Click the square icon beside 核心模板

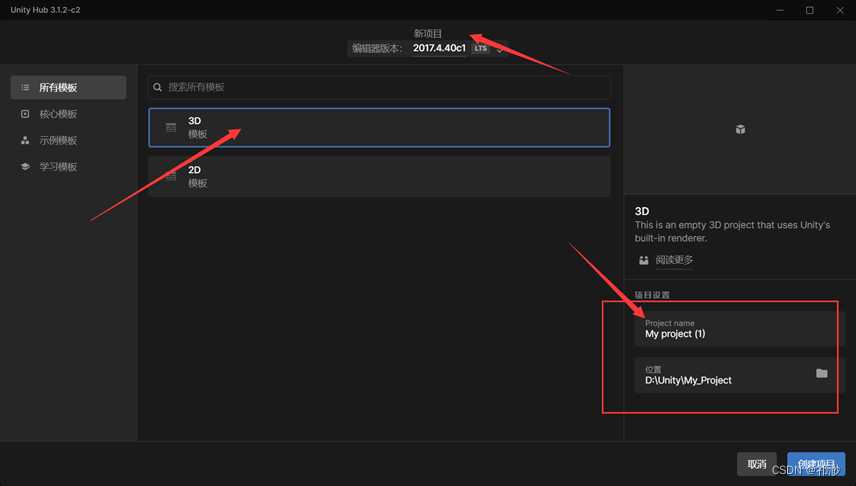click(25, 114)
